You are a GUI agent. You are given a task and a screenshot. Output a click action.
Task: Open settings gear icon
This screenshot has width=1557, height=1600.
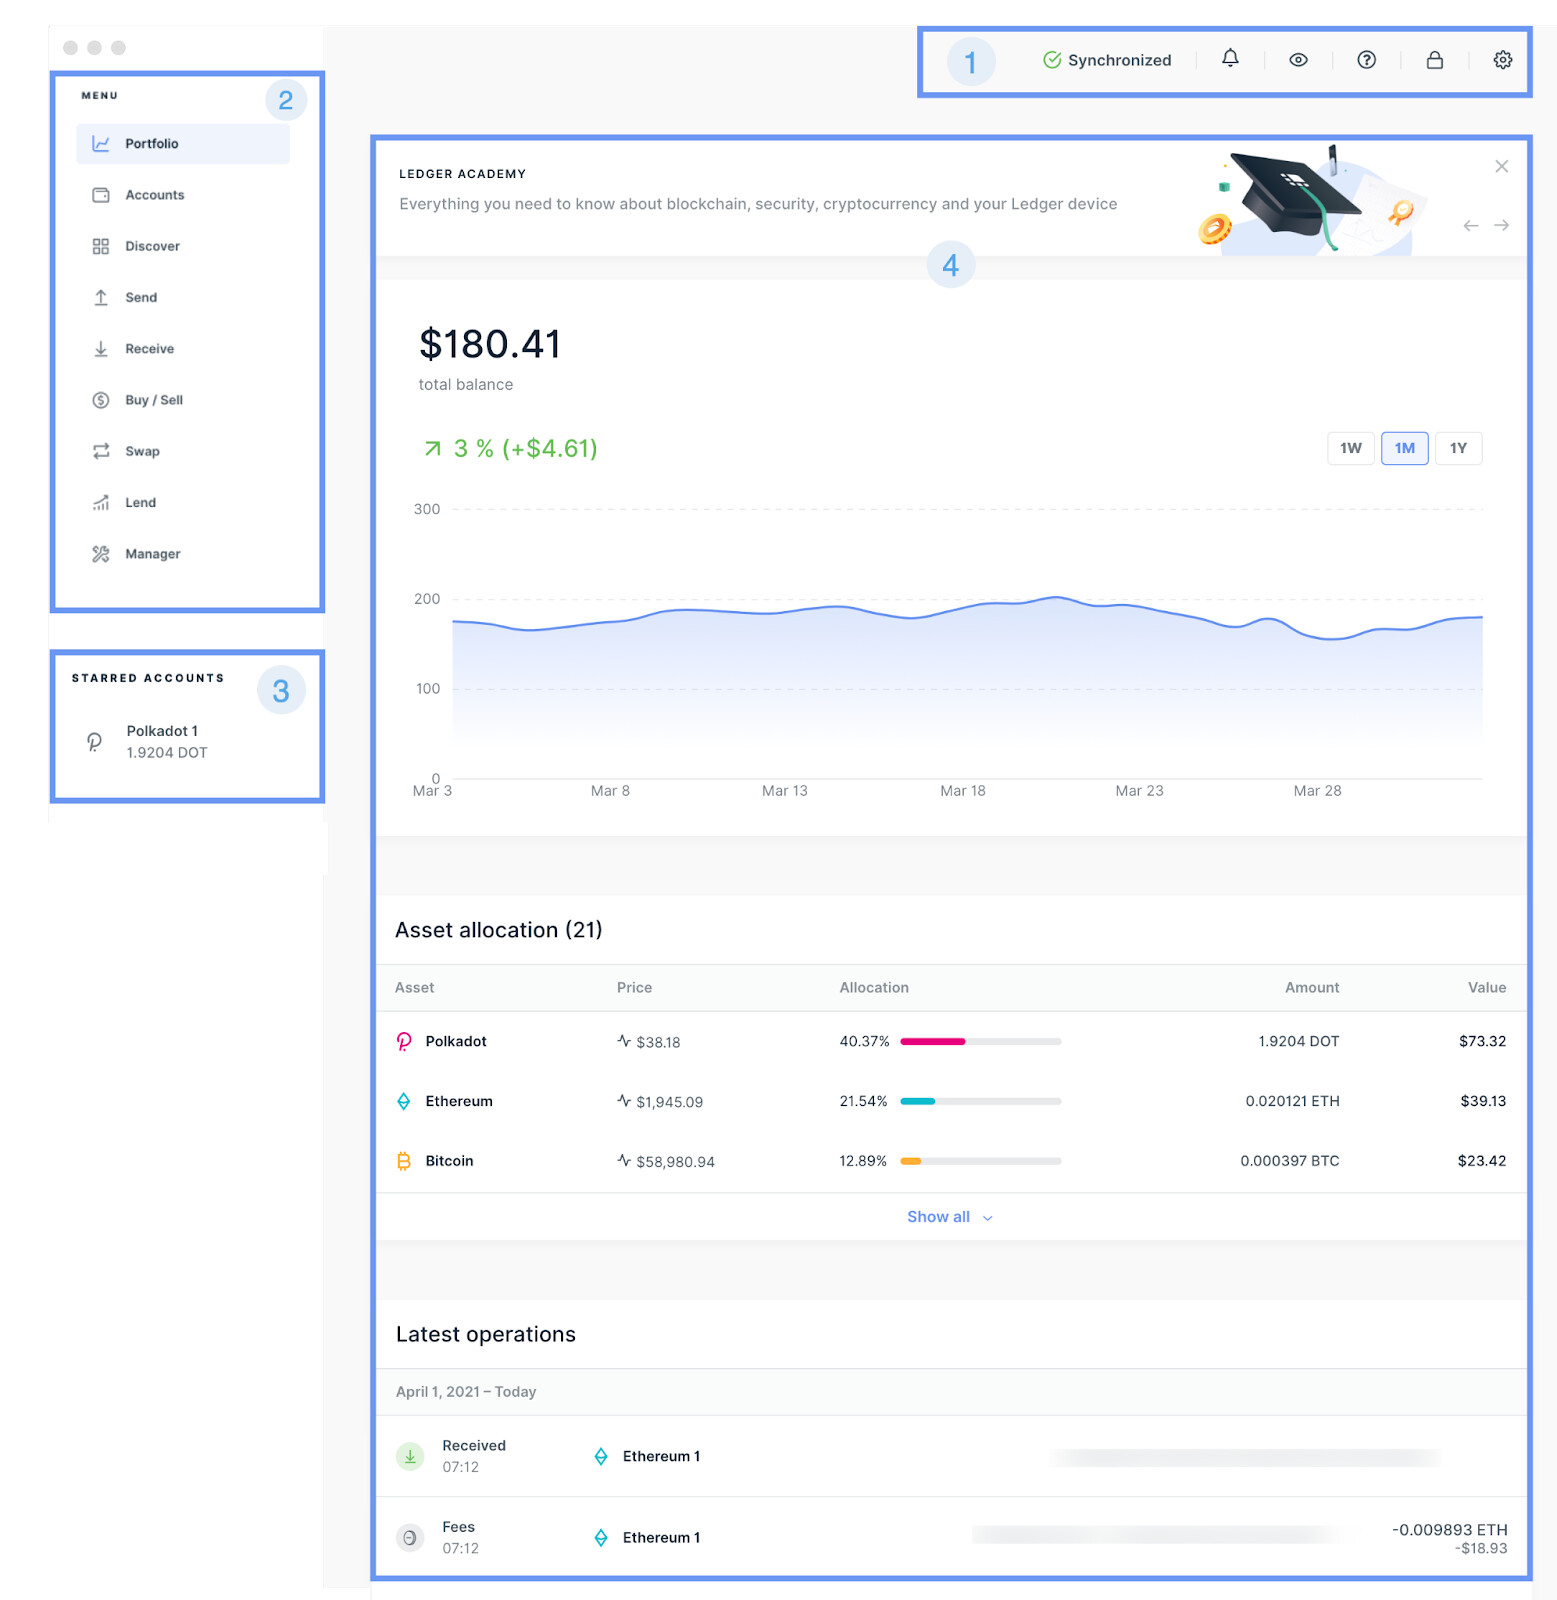[1502, 60]
